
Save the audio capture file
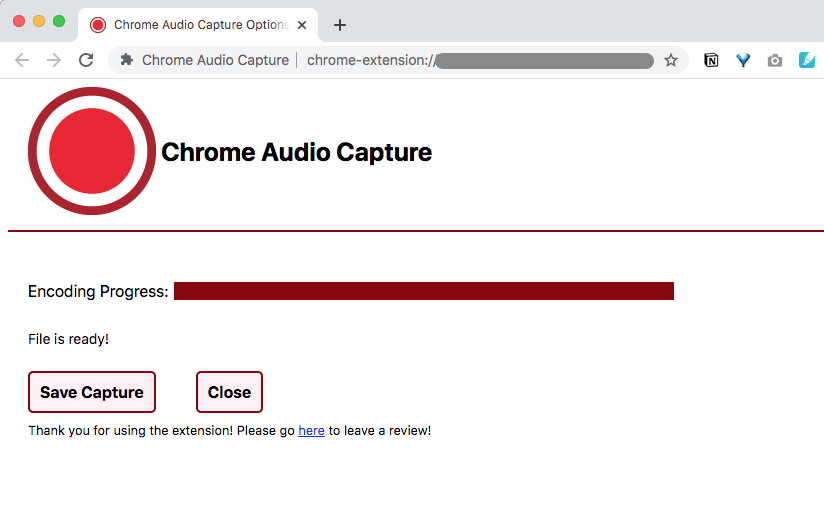[x=92, y=392]
